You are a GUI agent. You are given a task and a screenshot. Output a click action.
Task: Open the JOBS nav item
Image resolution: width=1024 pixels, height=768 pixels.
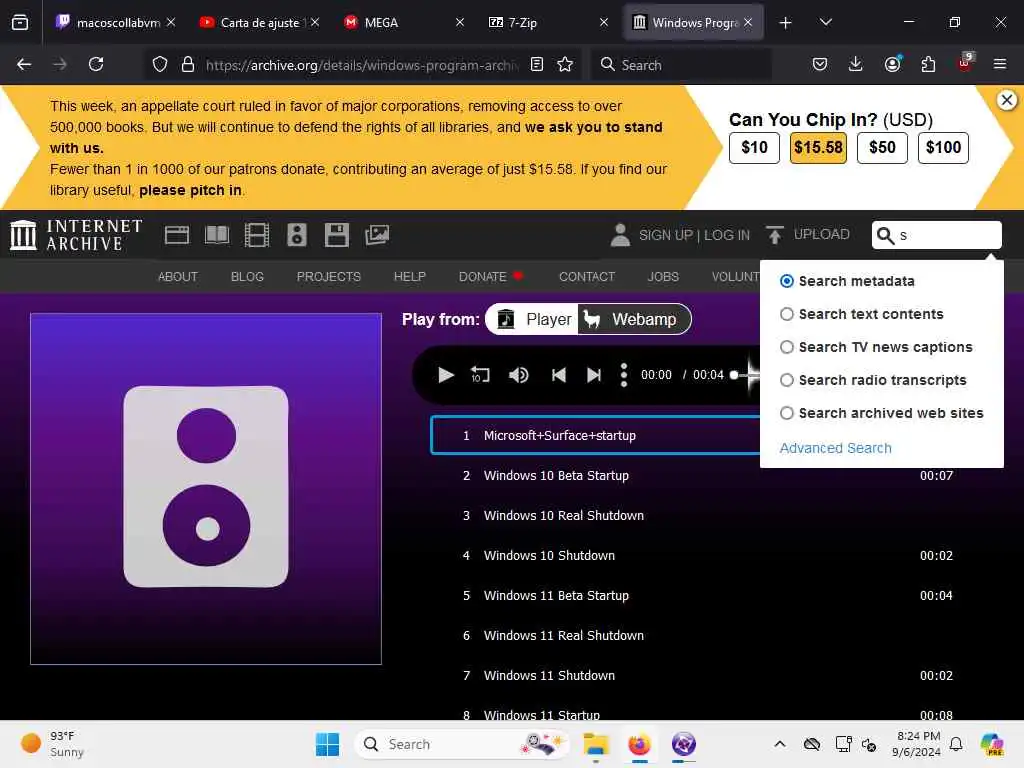point(663,277)
